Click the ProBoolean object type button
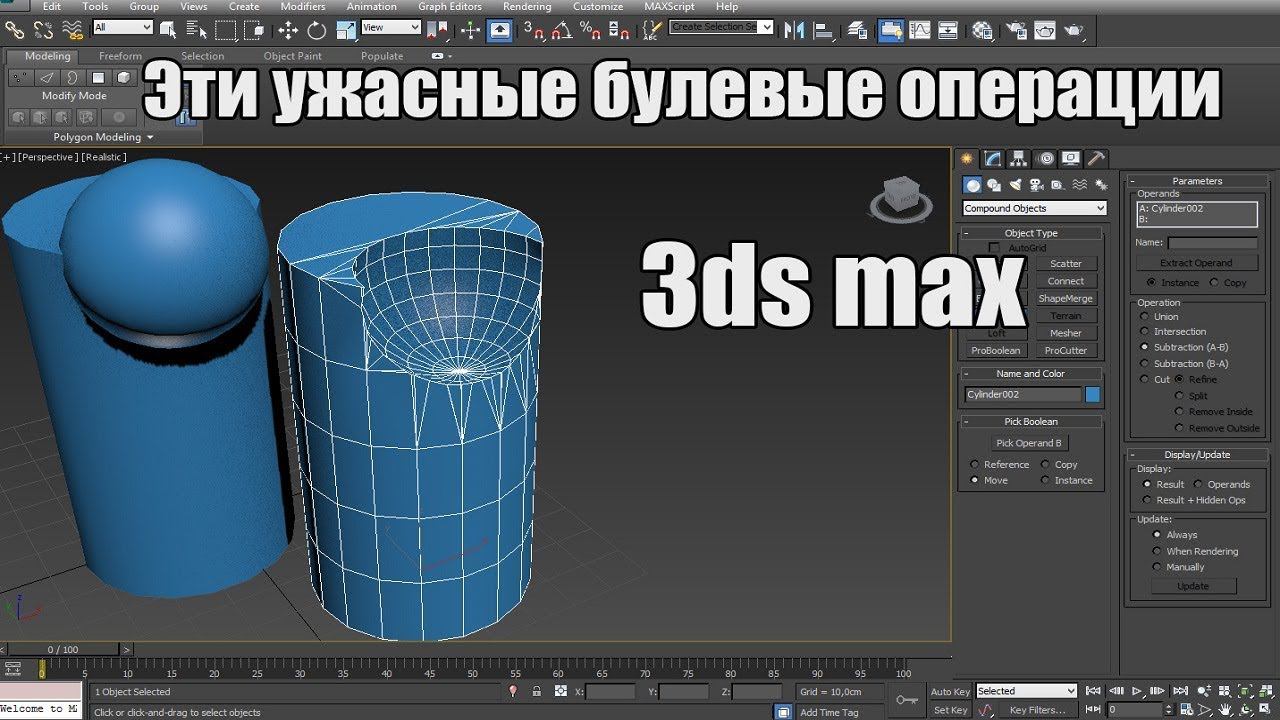The width and height of the screenshot is (1280, 720). coord(995,351)
